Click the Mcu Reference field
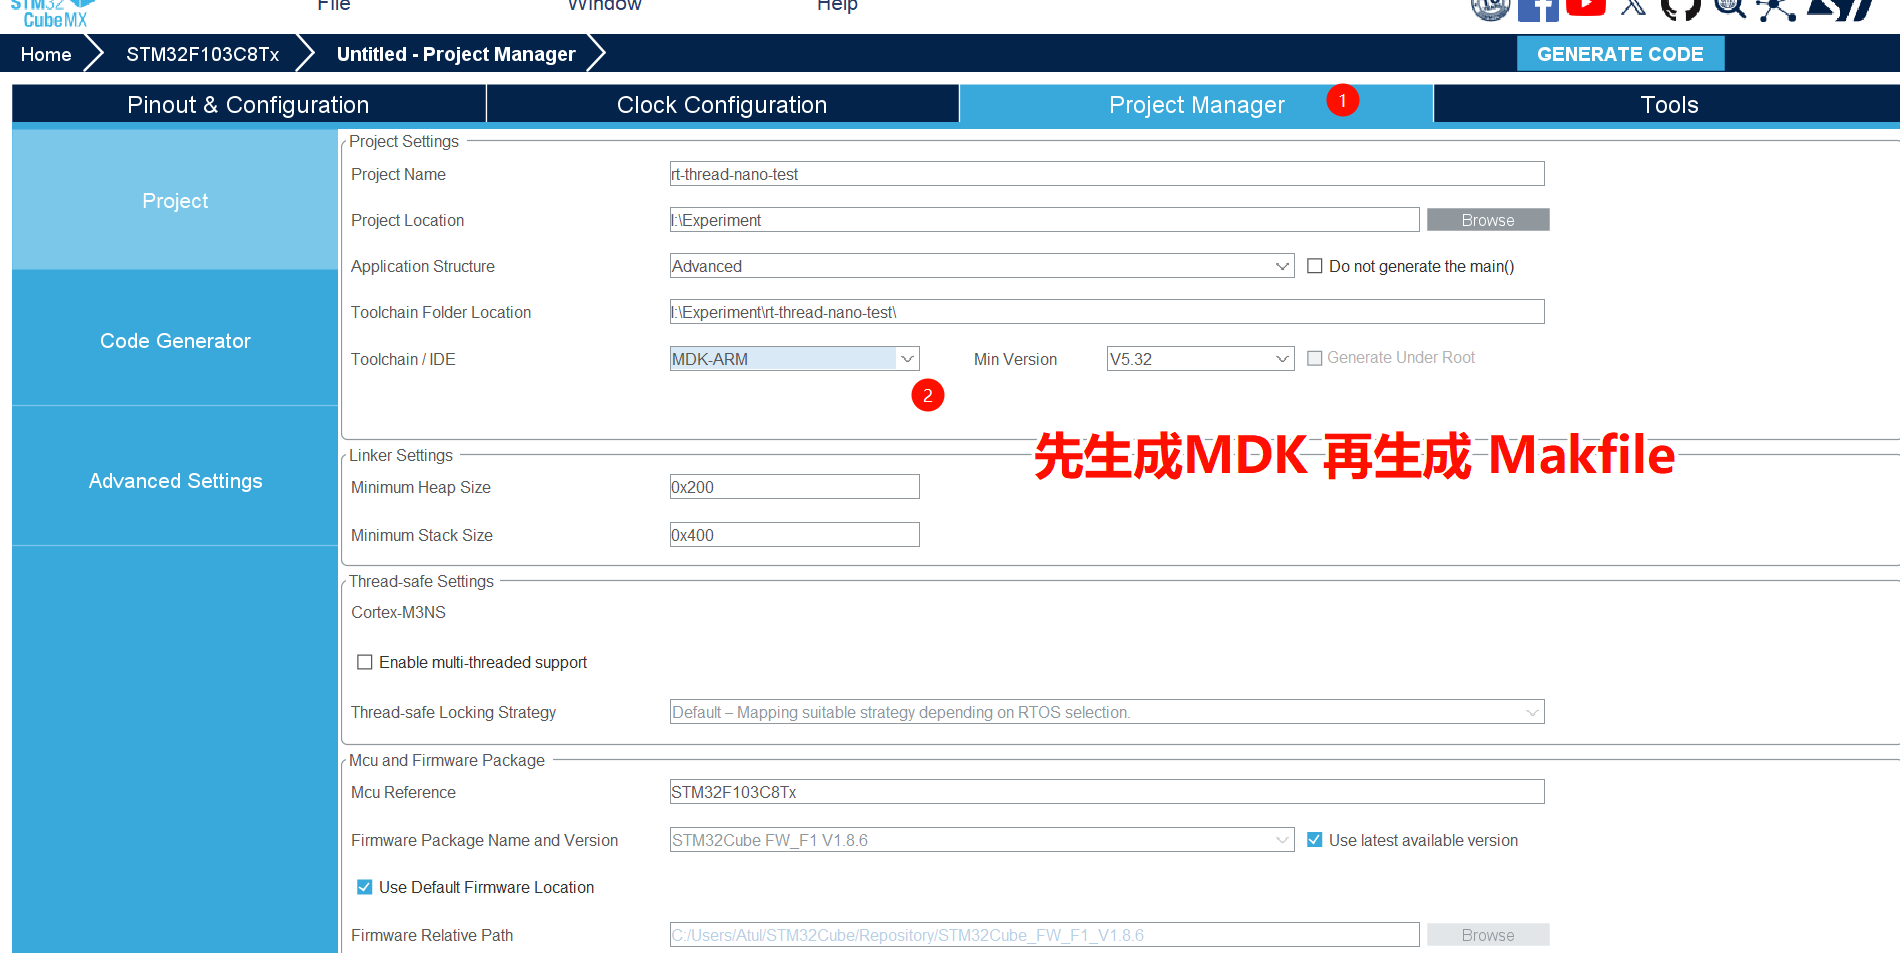 click(1107, 792)
